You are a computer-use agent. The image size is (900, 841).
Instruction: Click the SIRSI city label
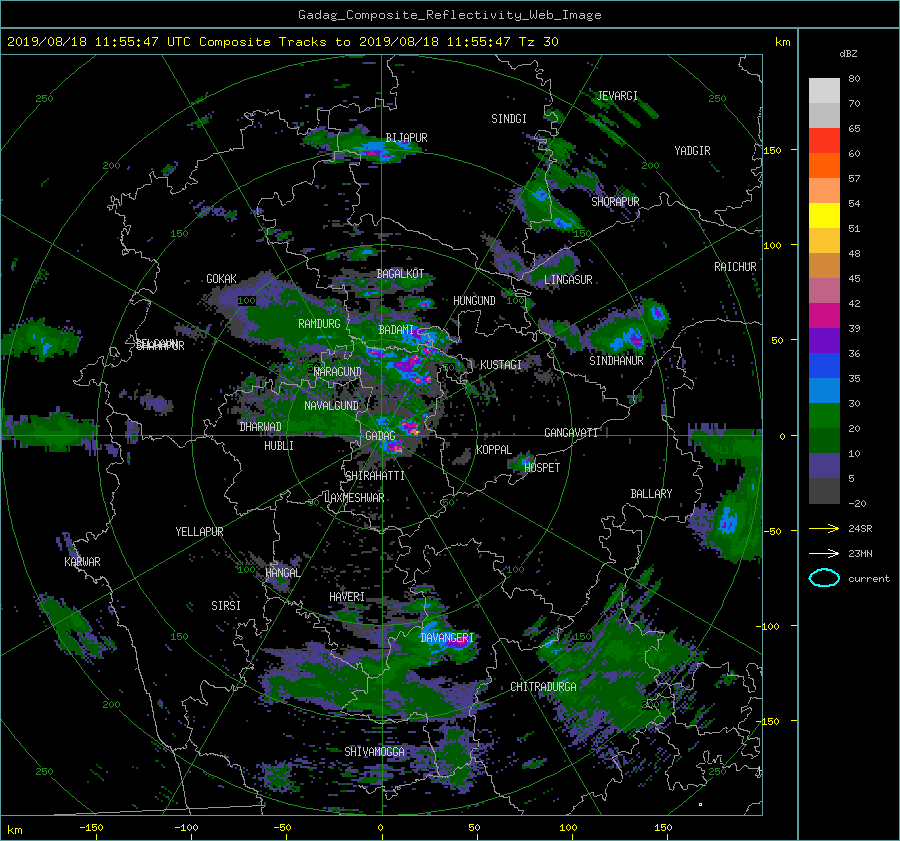click(x=226, y=606)
